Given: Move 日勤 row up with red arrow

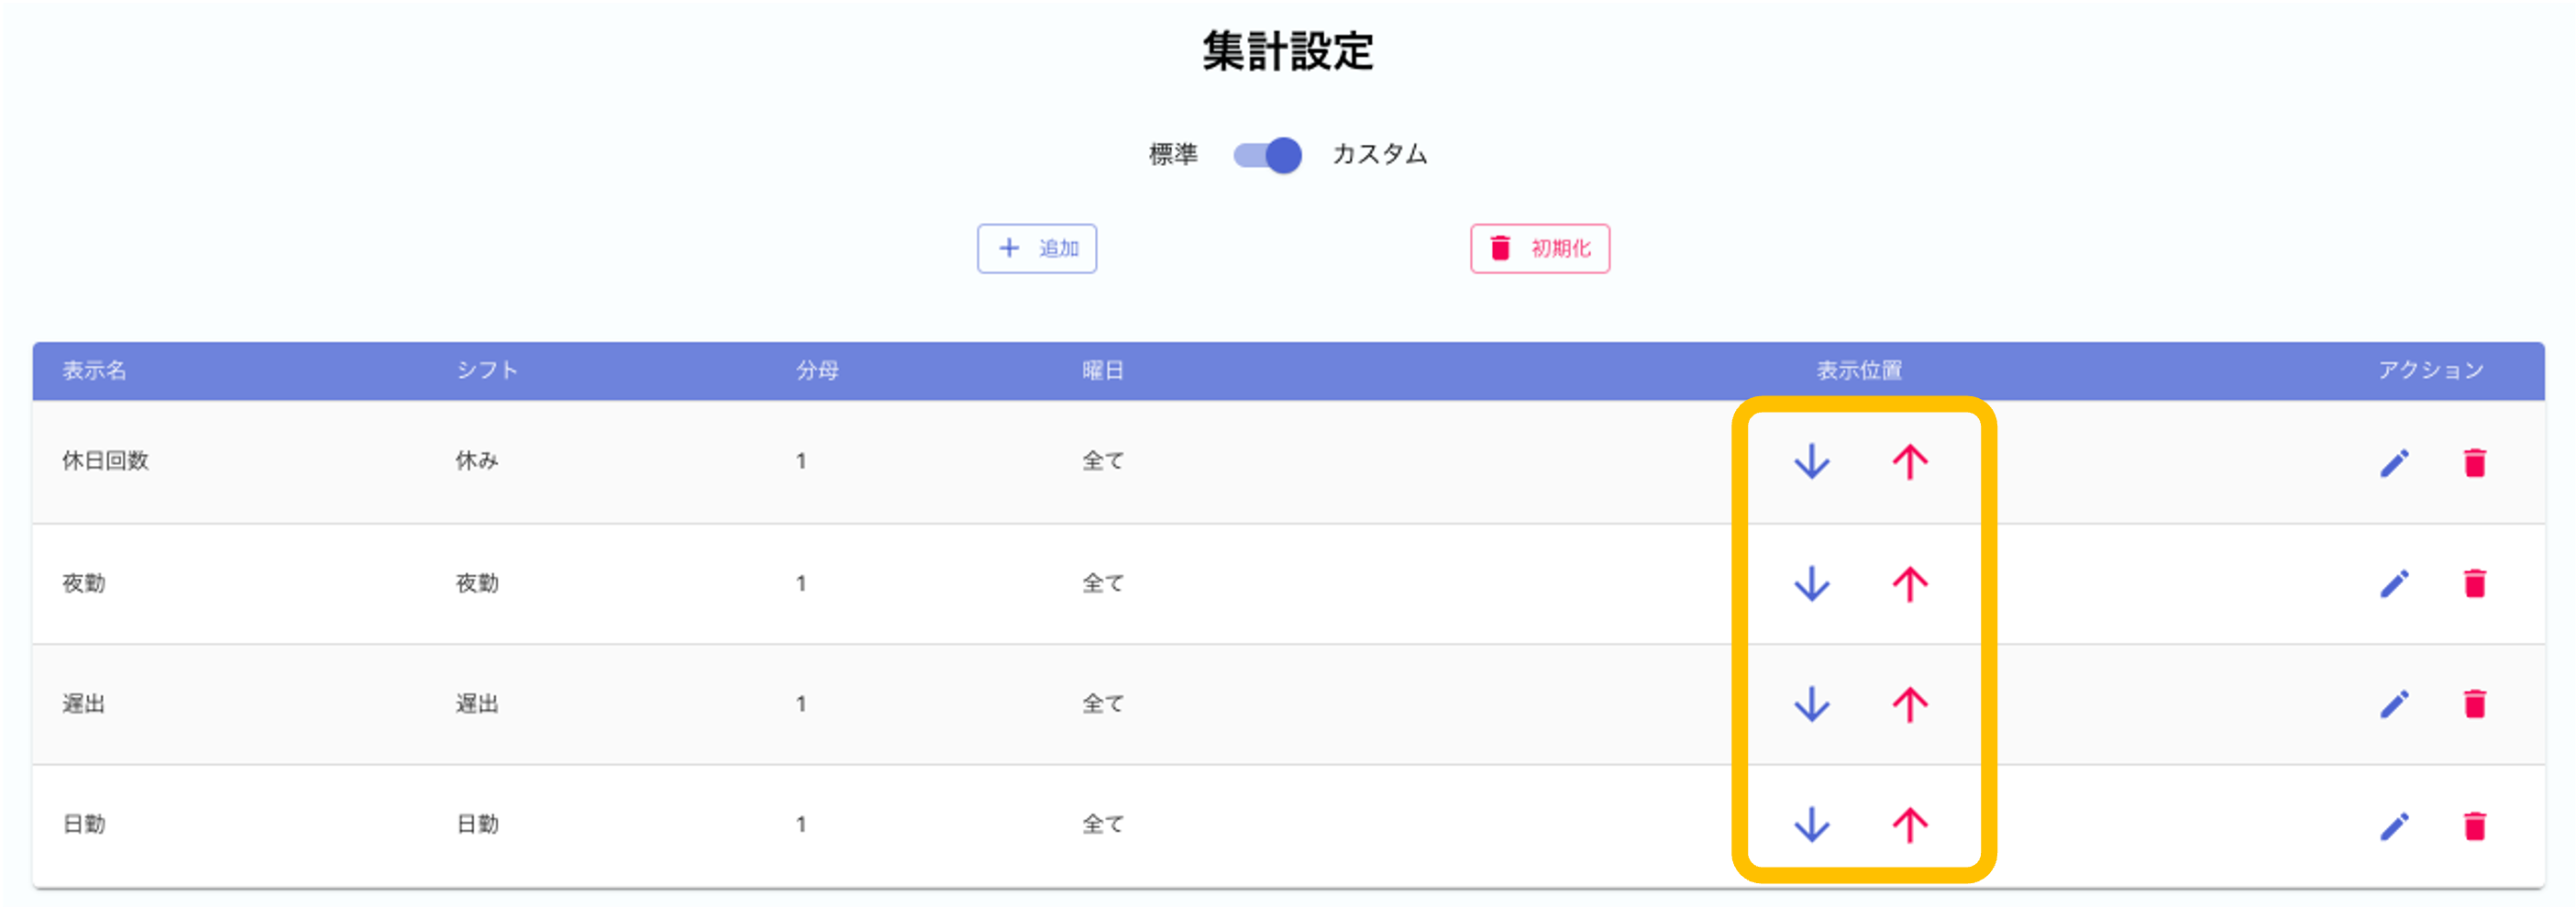Looking at the screenshot, I should tap(1909, 825).
